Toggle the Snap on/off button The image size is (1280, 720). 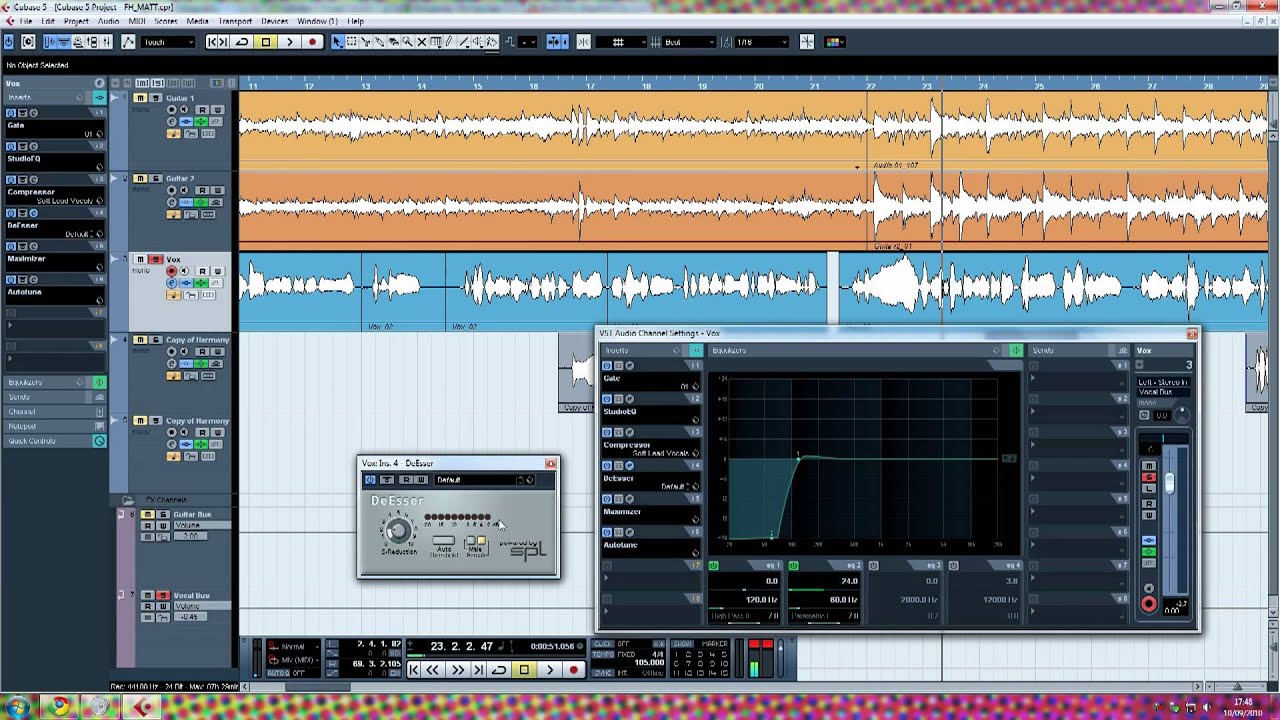(584, 42)
